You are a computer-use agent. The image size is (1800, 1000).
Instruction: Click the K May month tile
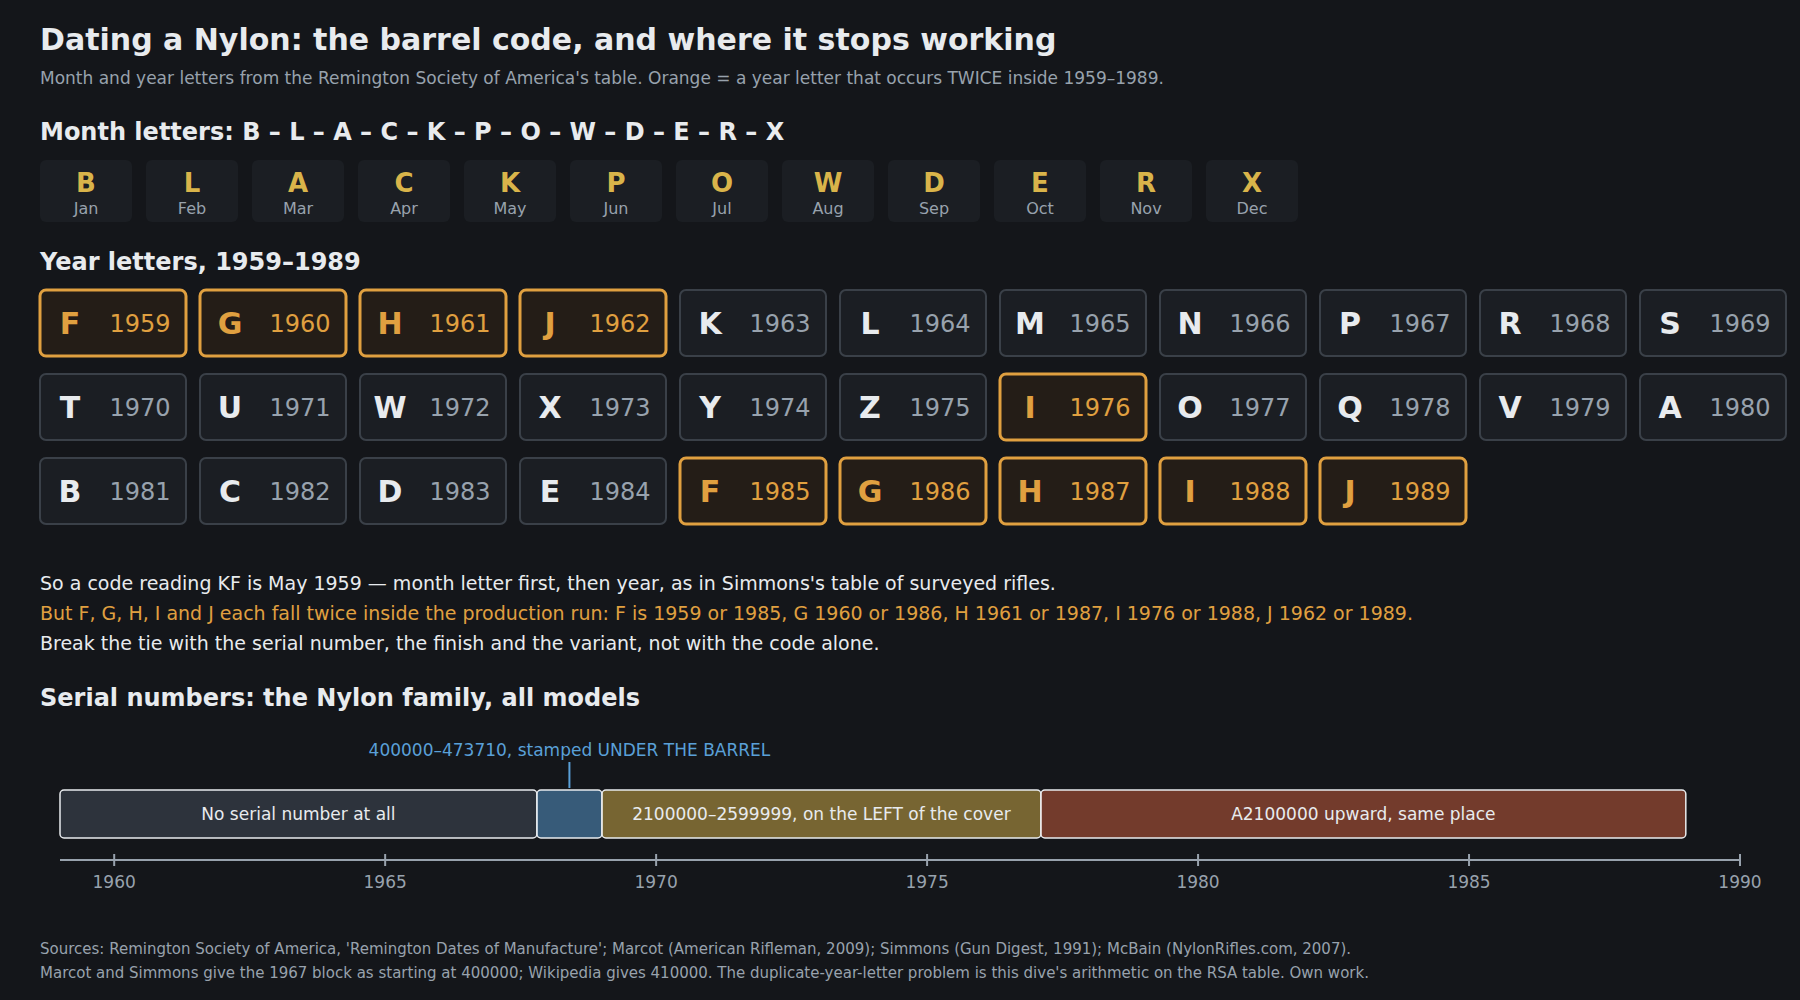click(510, 191)
